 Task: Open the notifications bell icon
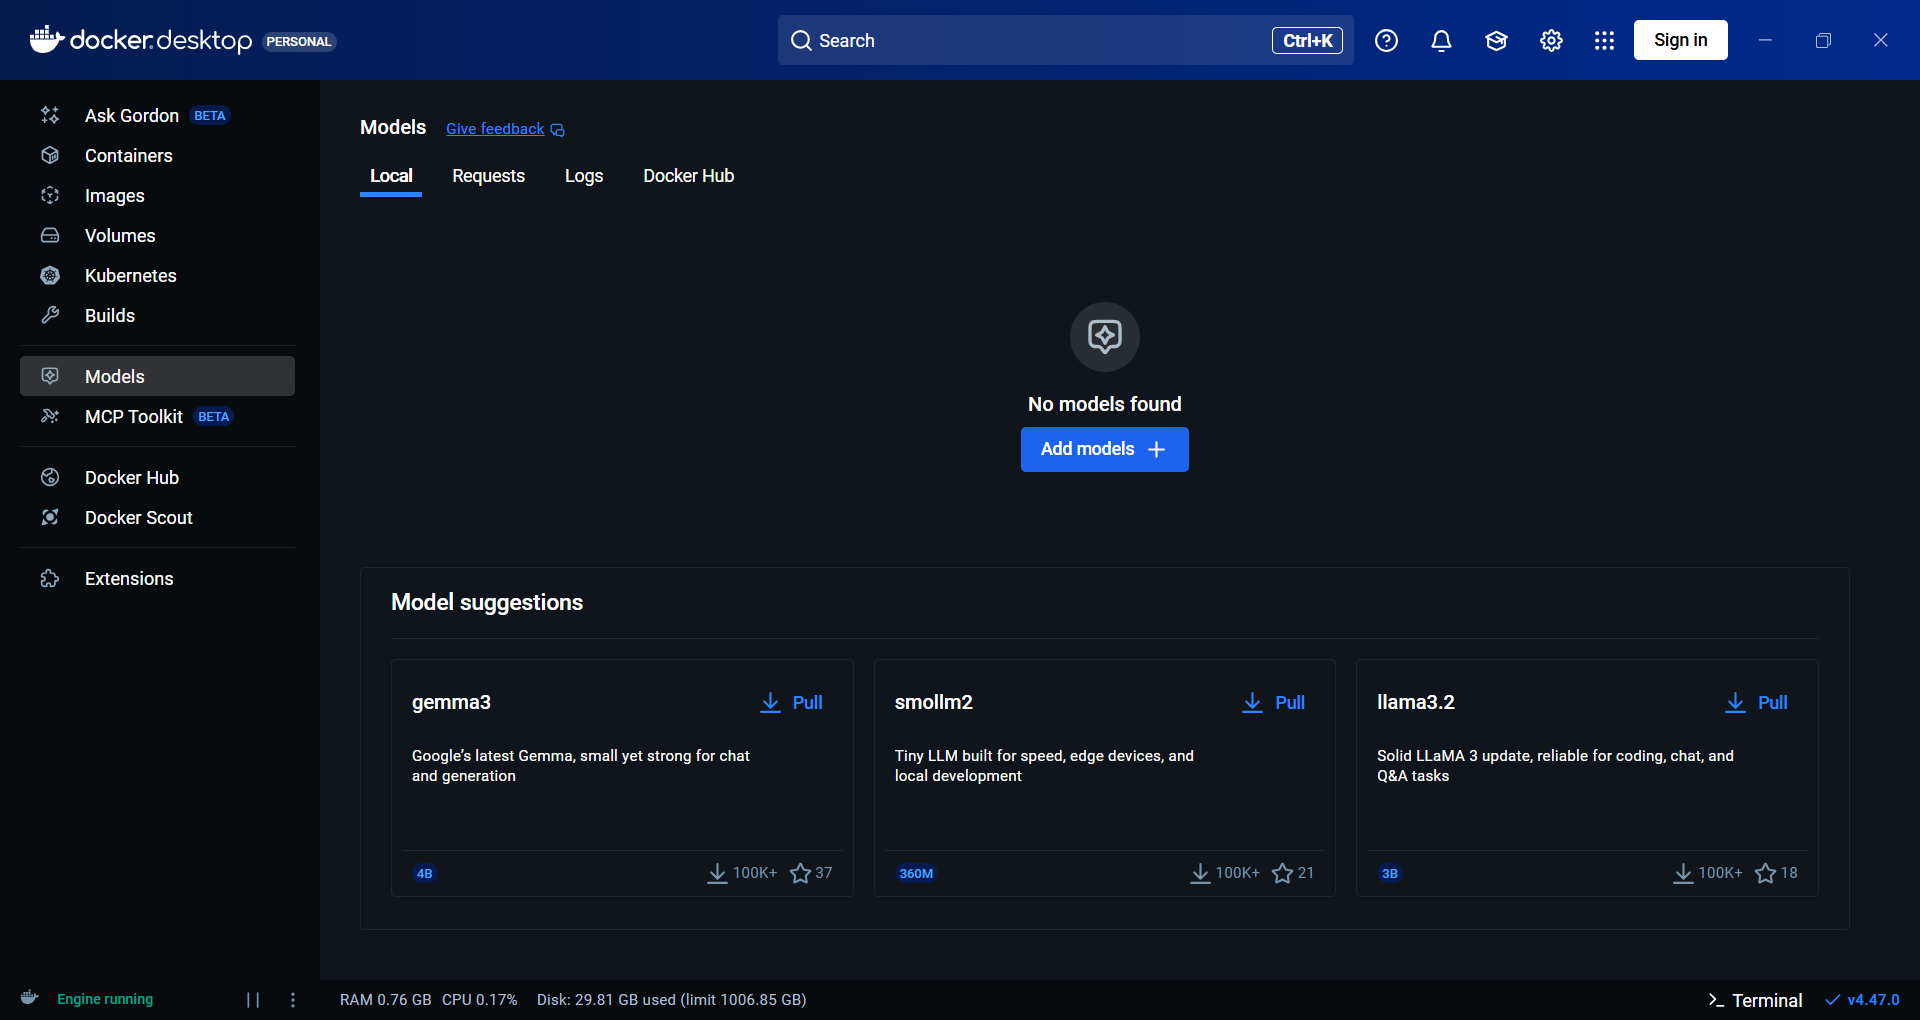tap(1441, 40)
